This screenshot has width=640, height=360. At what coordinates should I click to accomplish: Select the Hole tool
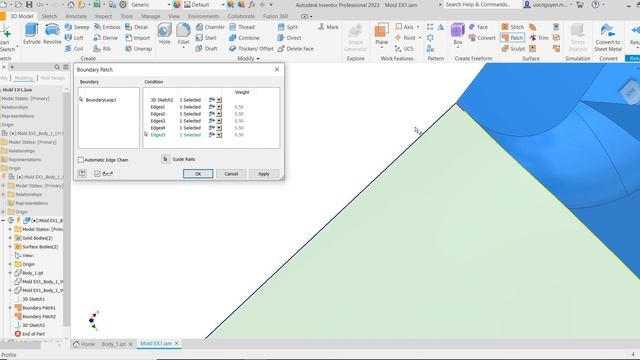164,33
